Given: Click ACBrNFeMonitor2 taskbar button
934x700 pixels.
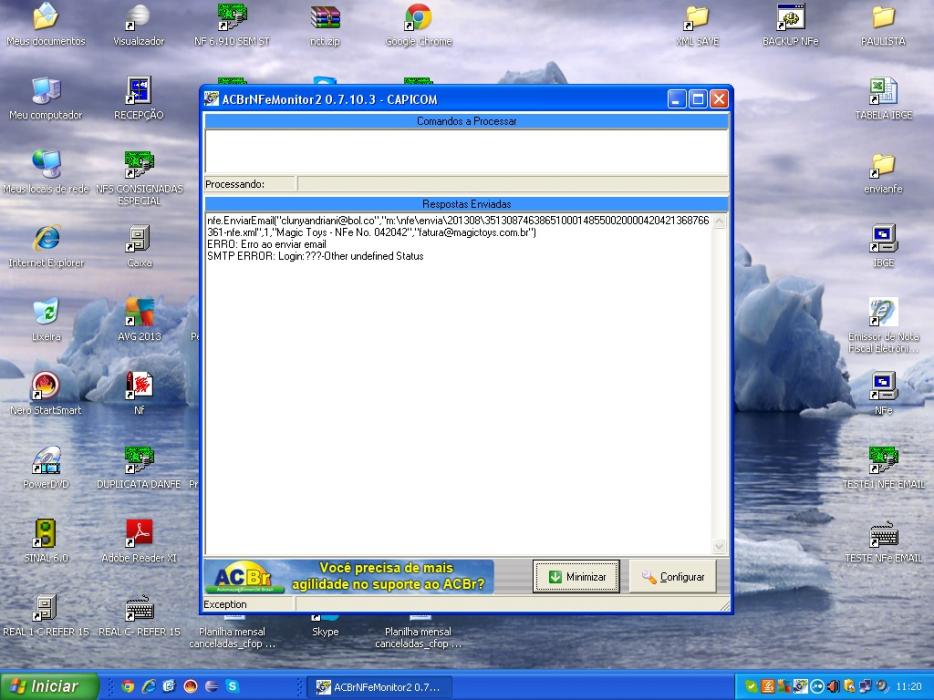Looking at the screenshot, I should 379,687.
